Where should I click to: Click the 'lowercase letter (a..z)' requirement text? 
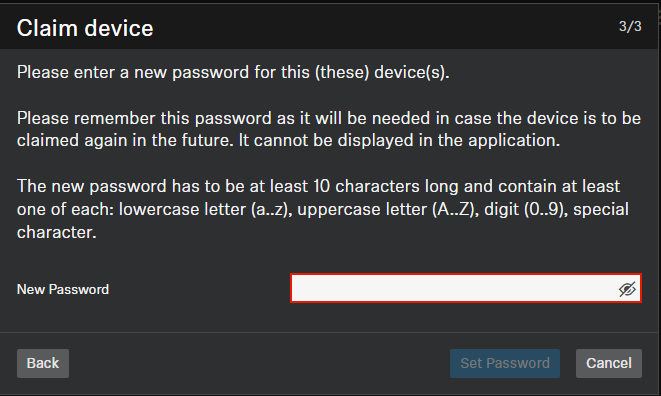[206, 209]
